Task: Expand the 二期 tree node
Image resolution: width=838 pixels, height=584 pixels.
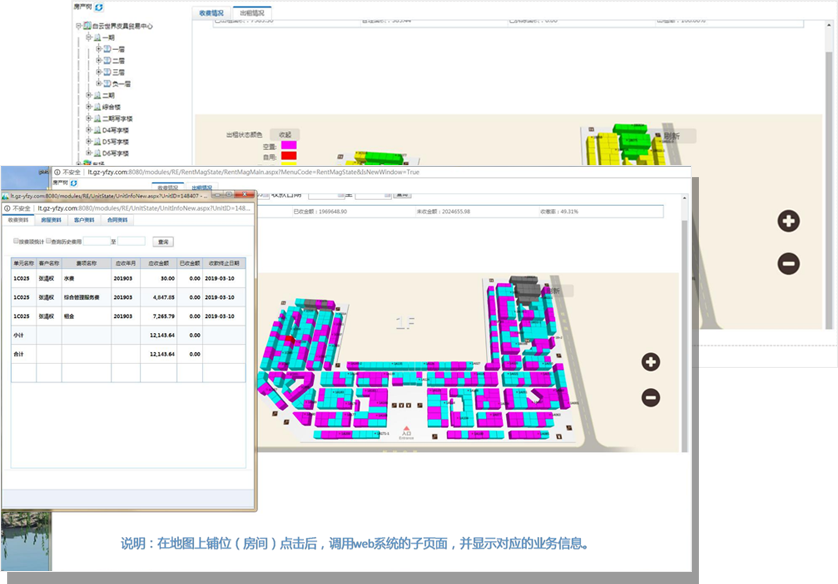Action: 88,95
